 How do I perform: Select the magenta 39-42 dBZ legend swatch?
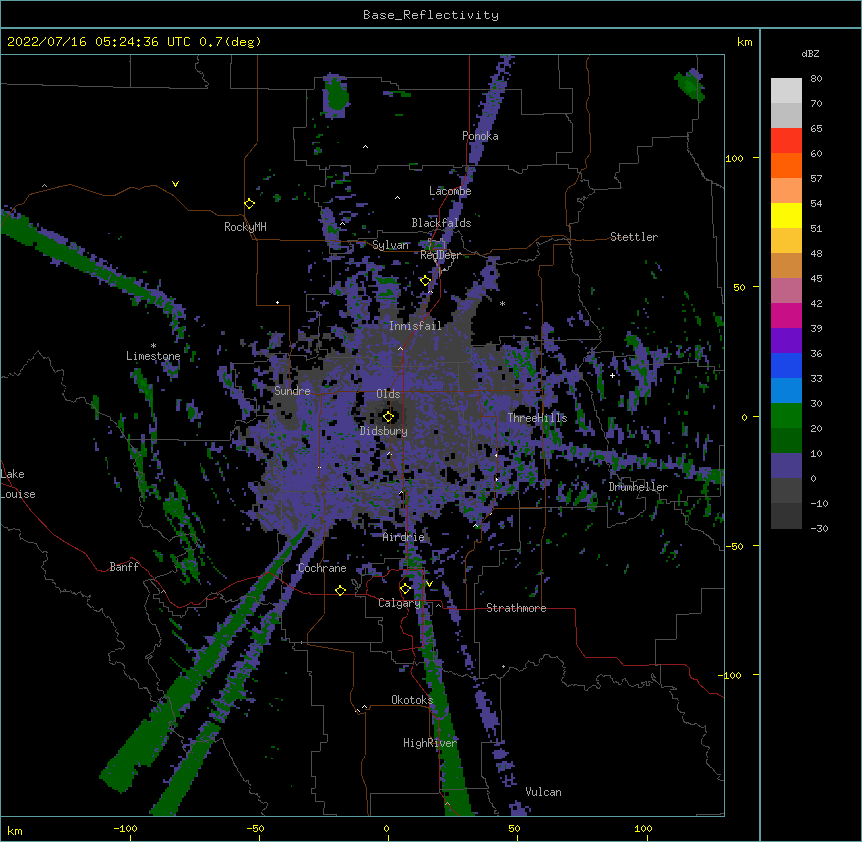786,316
